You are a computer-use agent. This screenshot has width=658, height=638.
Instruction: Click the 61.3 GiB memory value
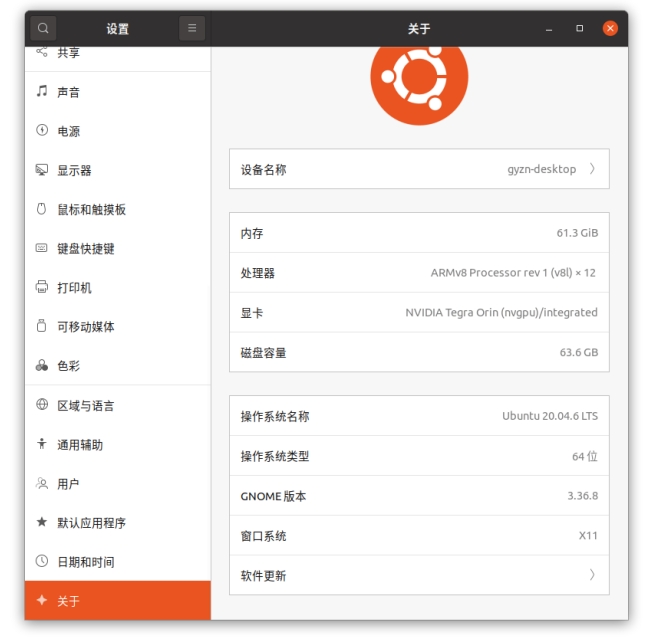coord(577,233)
